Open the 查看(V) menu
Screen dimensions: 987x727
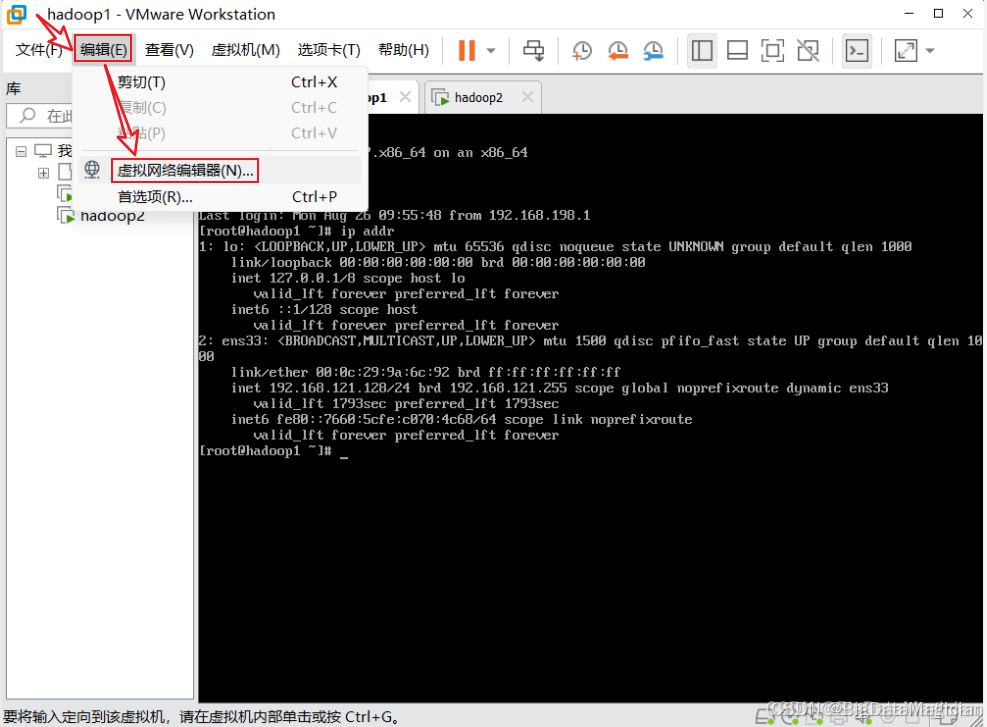[x=169, y=50]
